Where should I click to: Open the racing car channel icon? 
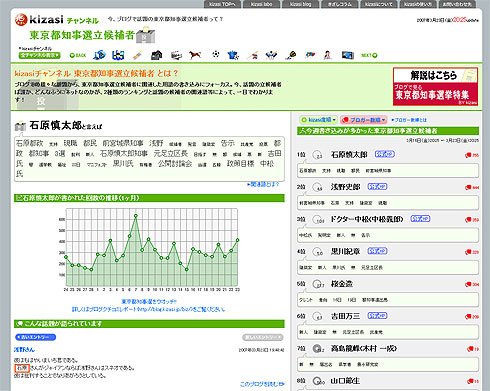[x=310, y=55]
